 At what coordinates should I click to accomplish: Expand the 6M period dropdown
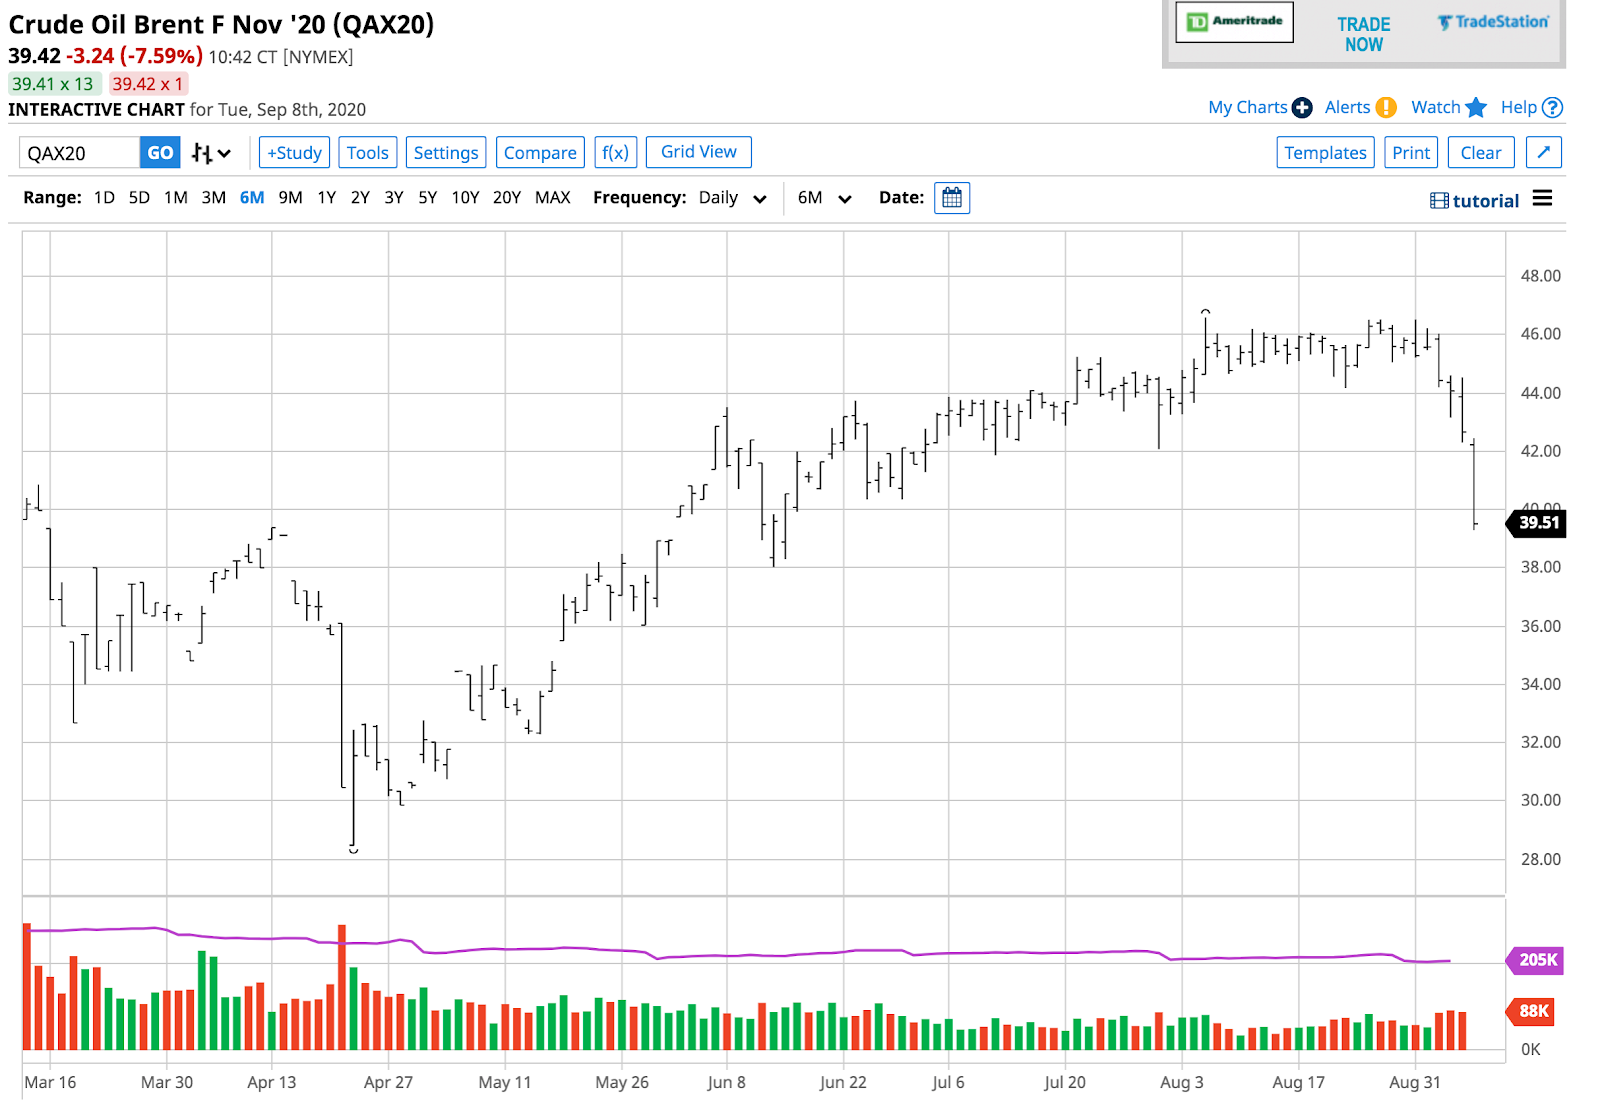pyautogui.click(x=825, y=198)
